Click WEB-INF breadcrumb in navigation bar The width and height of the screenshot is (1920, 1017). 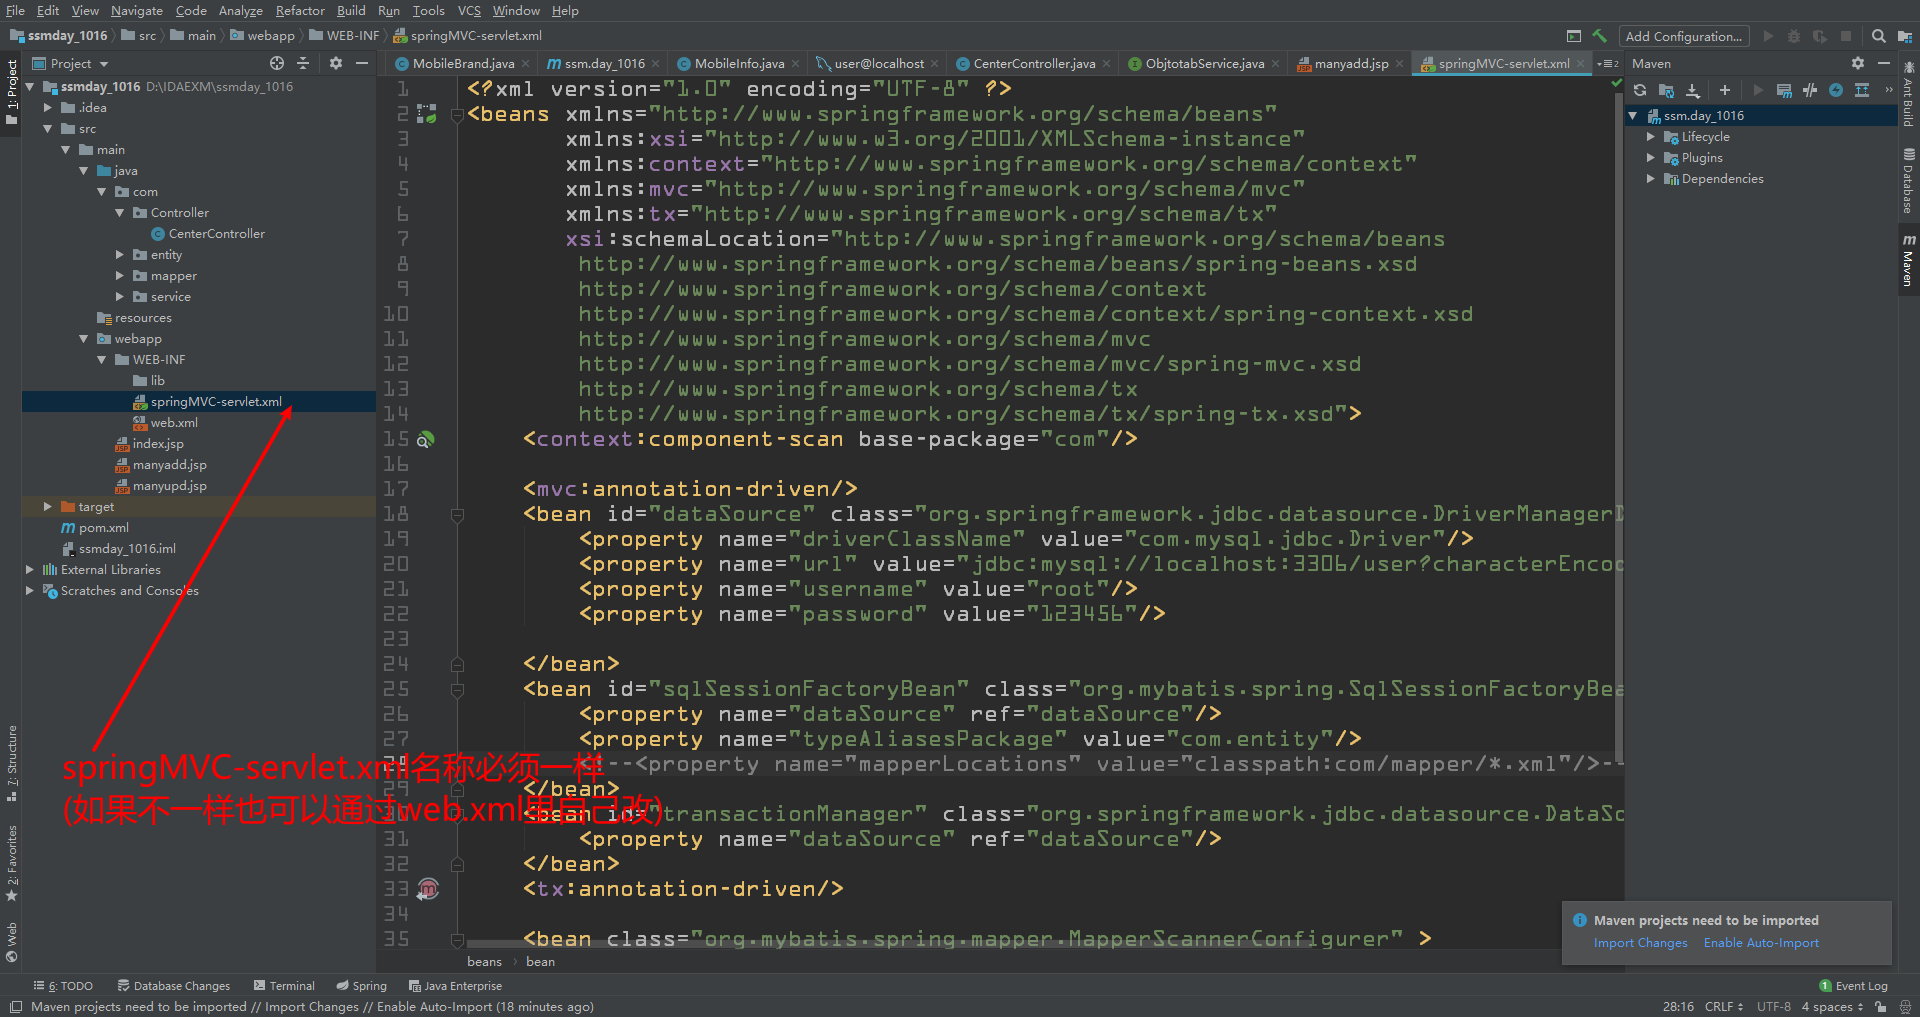coord(344,36)
